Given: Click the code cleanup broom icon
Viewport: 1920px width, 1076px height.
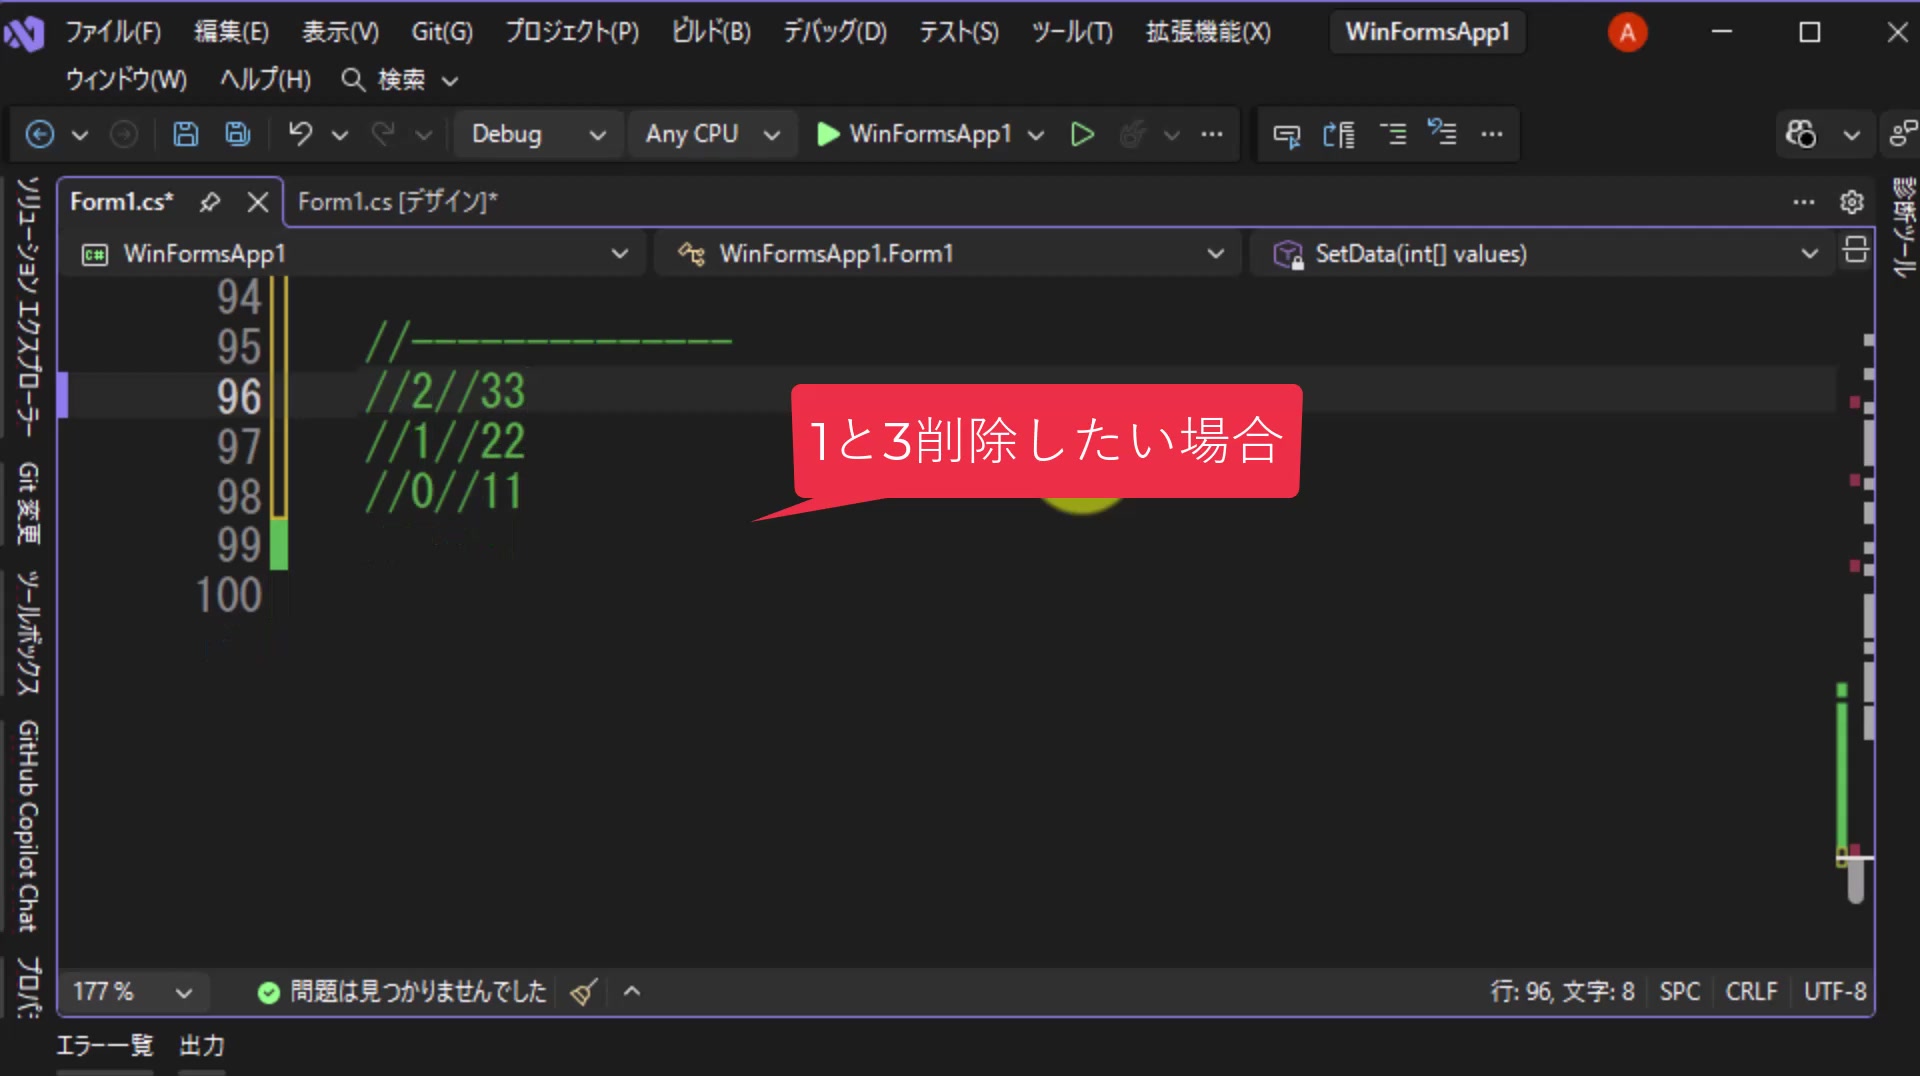Looking at the screenshot, I should click(x=584, y=992).
